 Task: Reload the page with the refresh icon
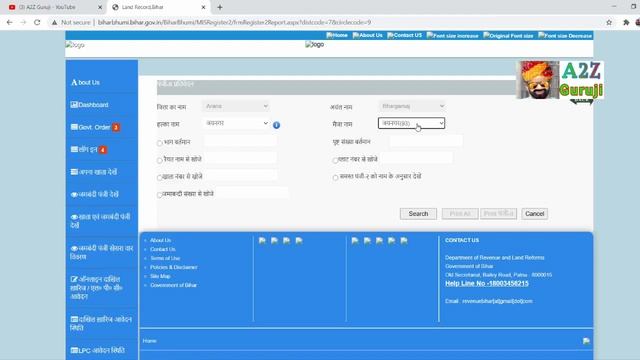tap(37, 22)
